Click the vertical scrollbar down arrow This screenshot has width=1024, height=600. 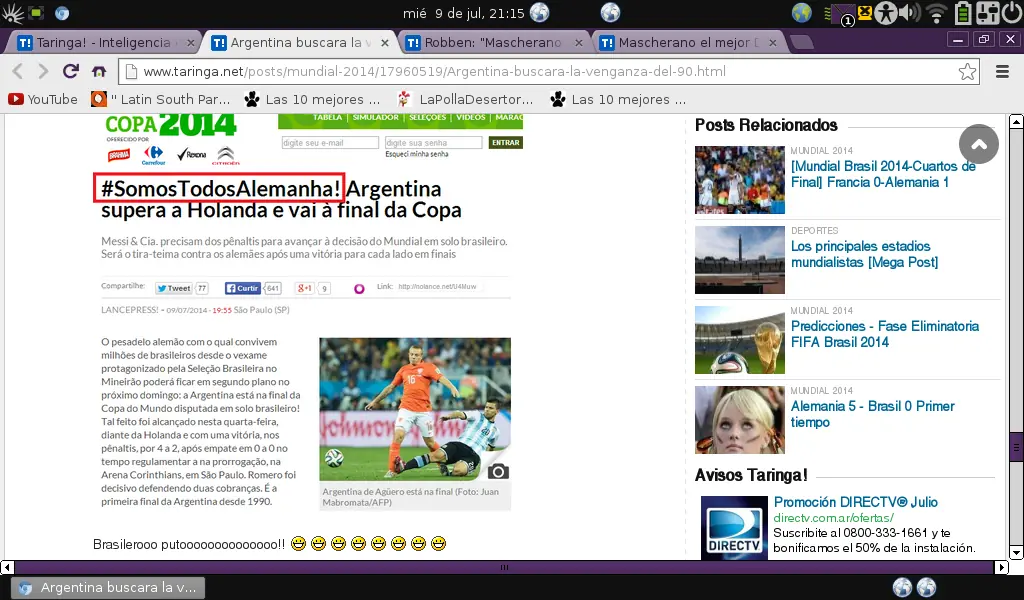pyautogui.click(x=1016, y=553)
